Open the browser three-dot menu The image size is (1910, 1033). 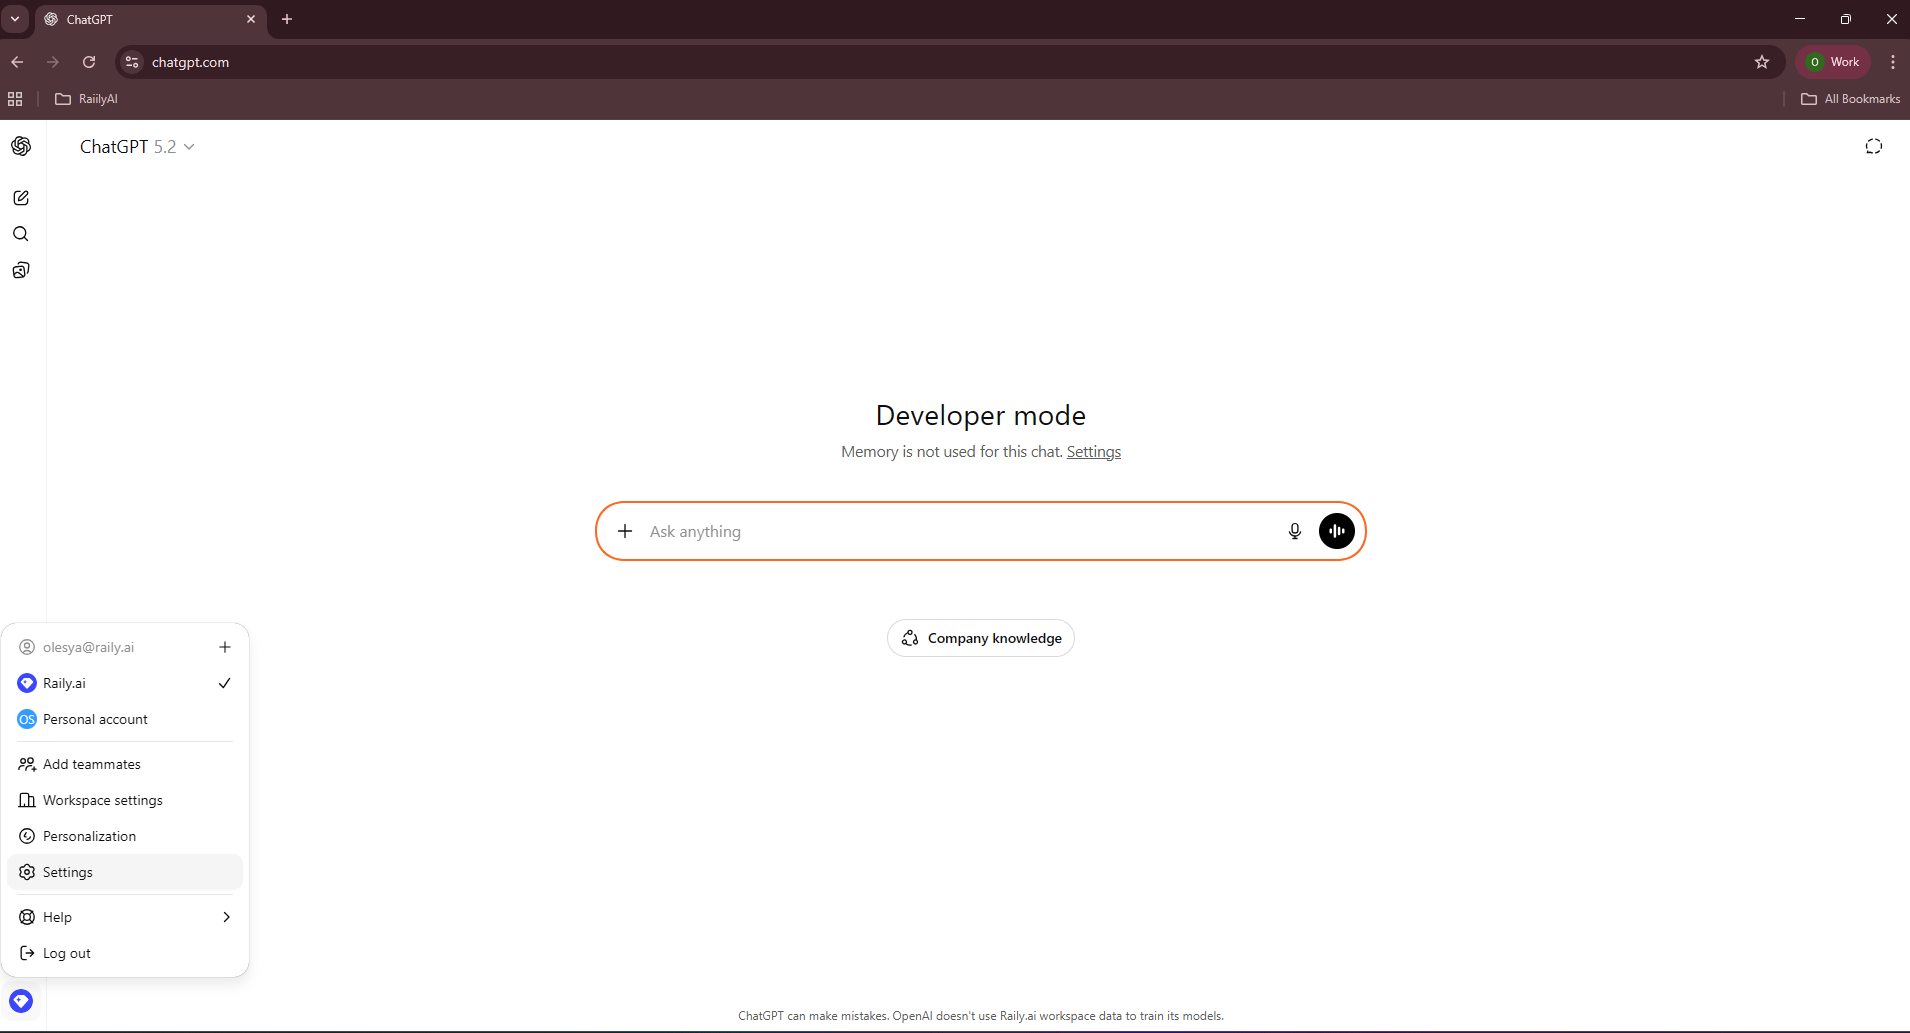click(x=1893, y=62)
